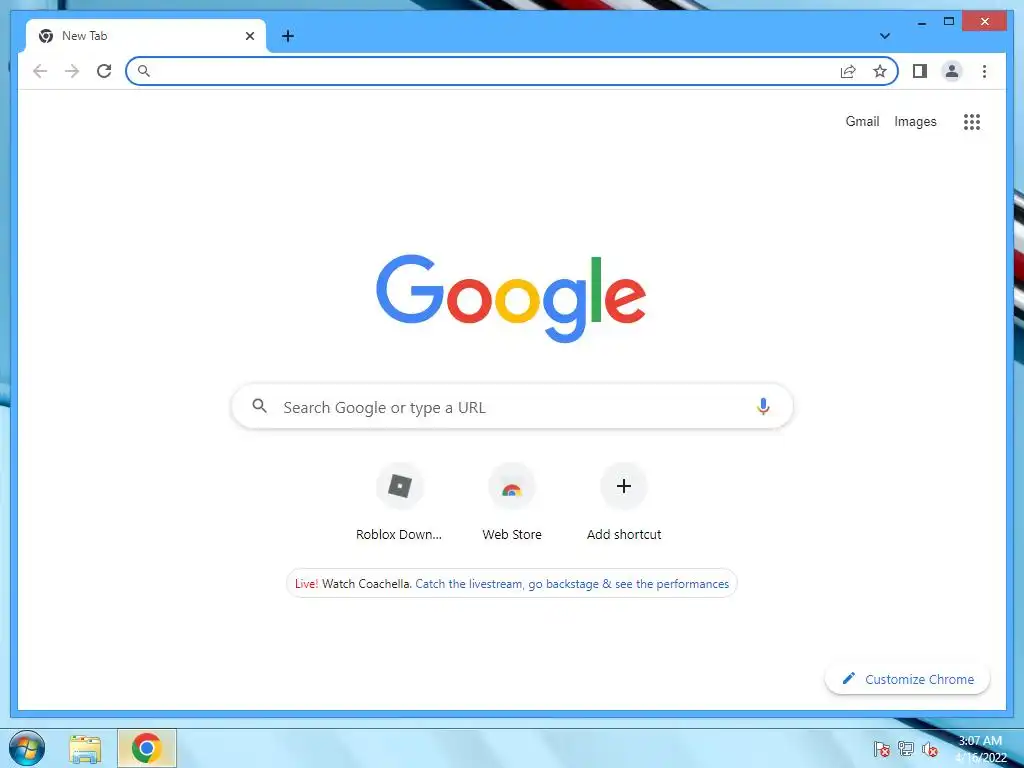Bookmark this tab with star icon

(x=880, y=71)
